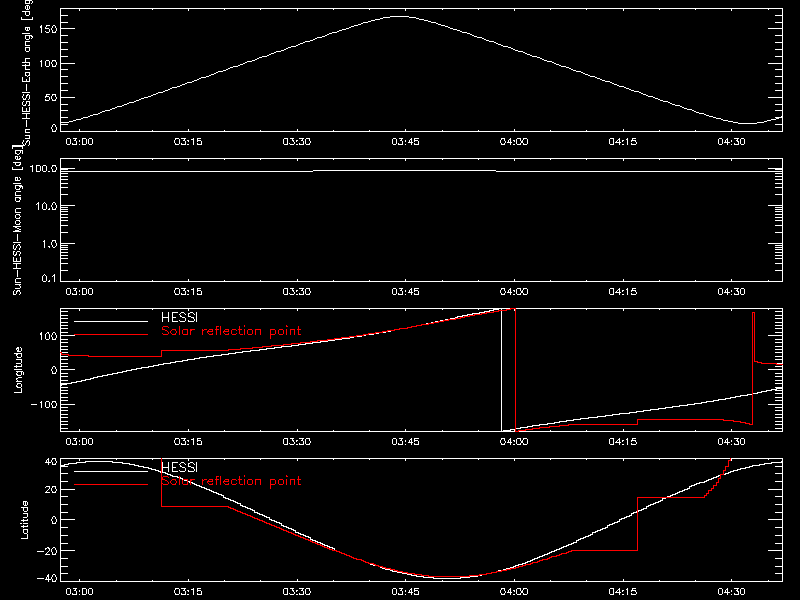
Task: Select the 150 tick label on Earth angle plot
Action: pyautogui.click(x=48, y=29)
